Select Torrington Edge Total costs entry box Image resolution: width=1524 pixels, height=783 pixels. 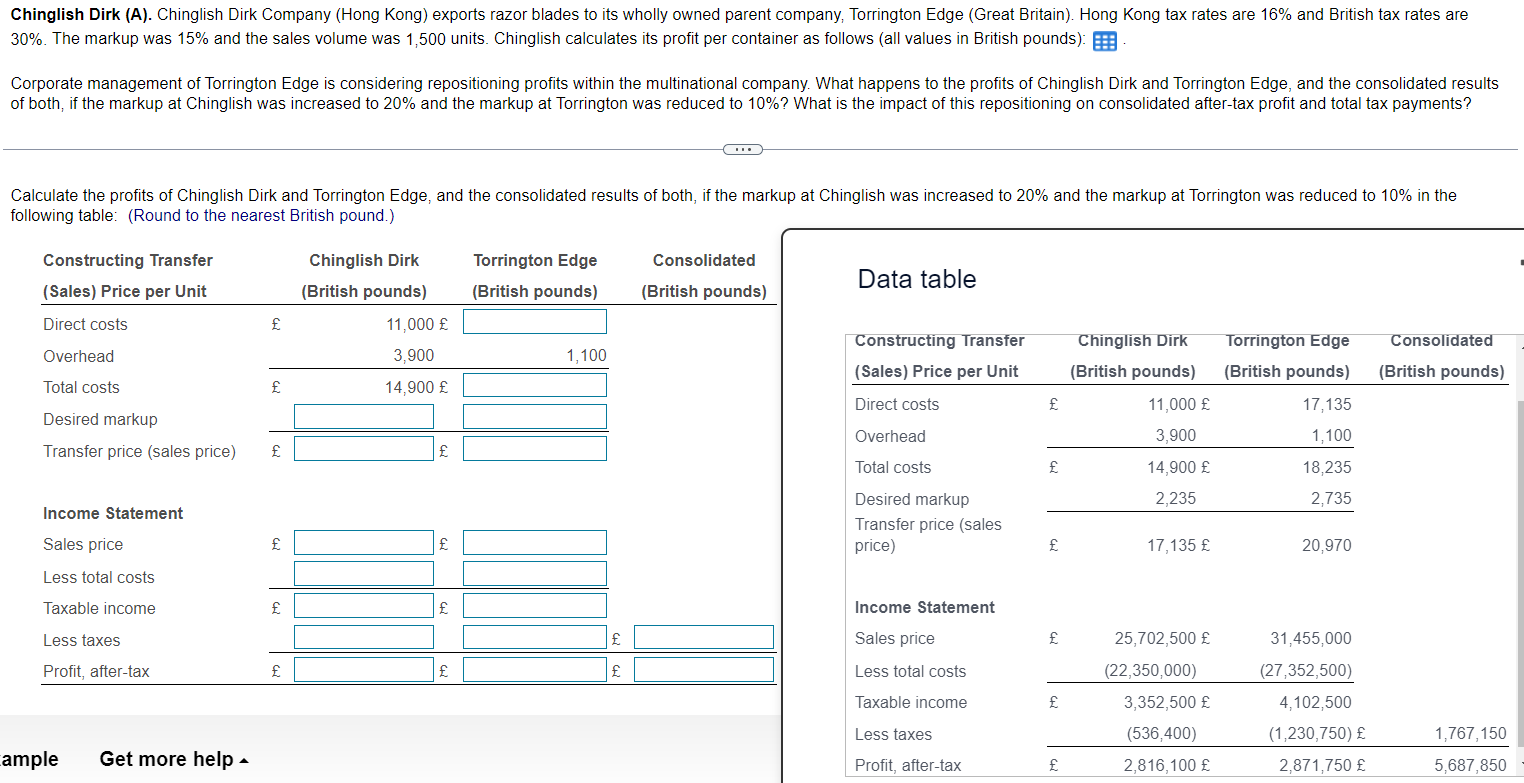(x=534, y=384)
